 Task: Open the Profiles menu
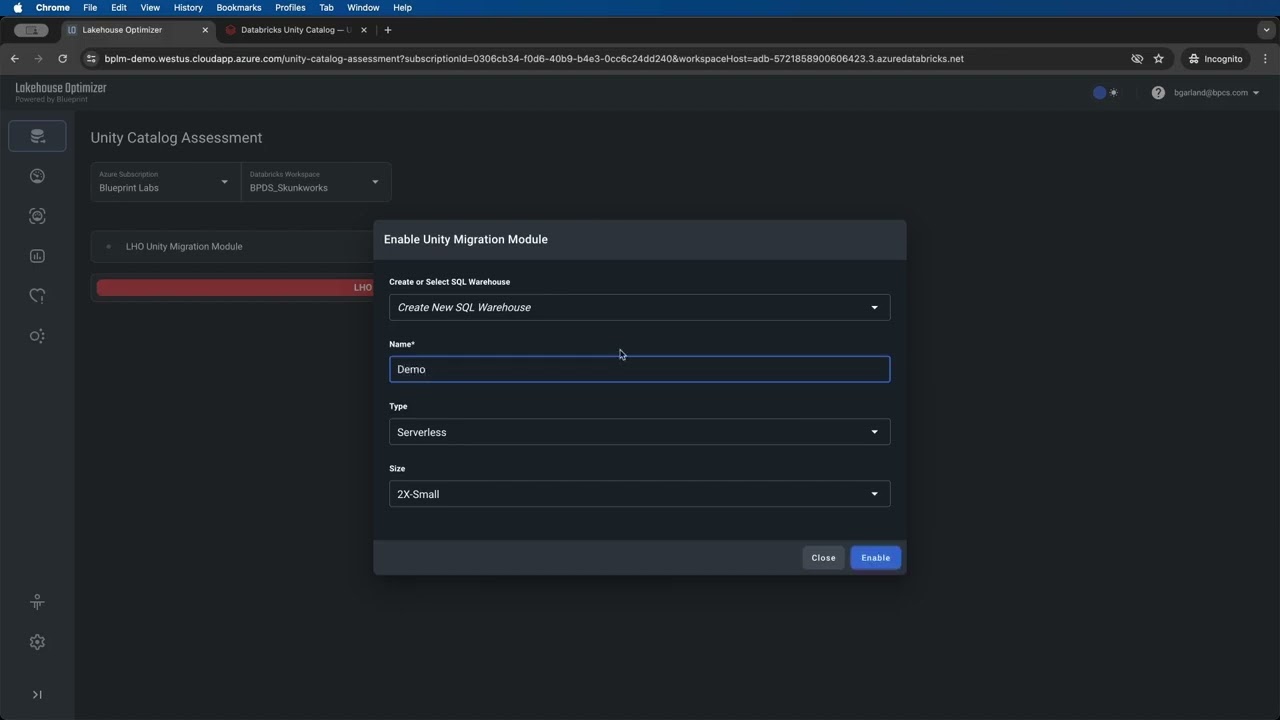click(x=290, y=7)
